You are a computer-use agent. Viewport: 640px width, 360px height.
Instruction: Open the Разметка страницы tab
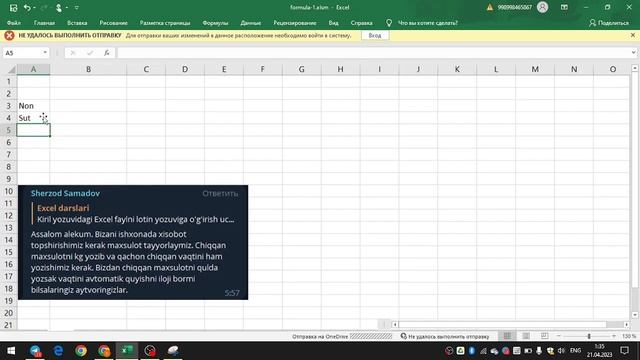[x=165, y=23]
